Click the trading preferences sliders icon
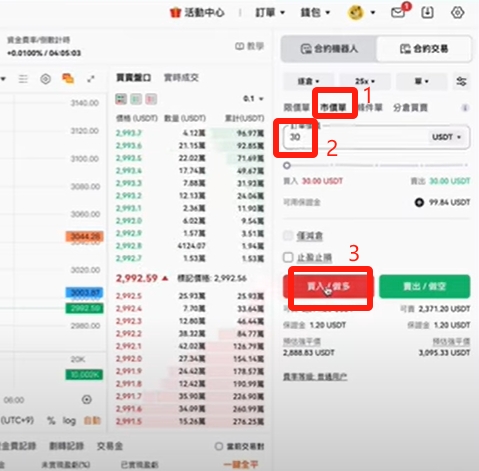Image resolution: width=479 pixels, height=471 pixels. pos(461,81)
